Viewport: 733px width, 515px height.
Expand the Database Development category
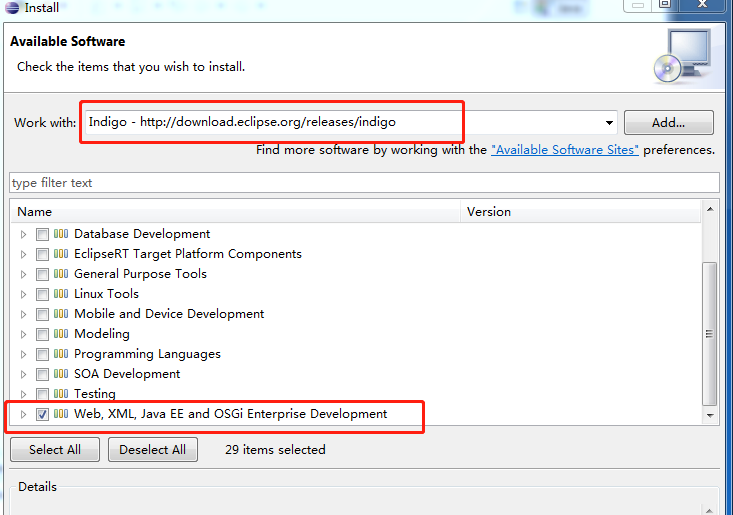(x=23, y=234)
